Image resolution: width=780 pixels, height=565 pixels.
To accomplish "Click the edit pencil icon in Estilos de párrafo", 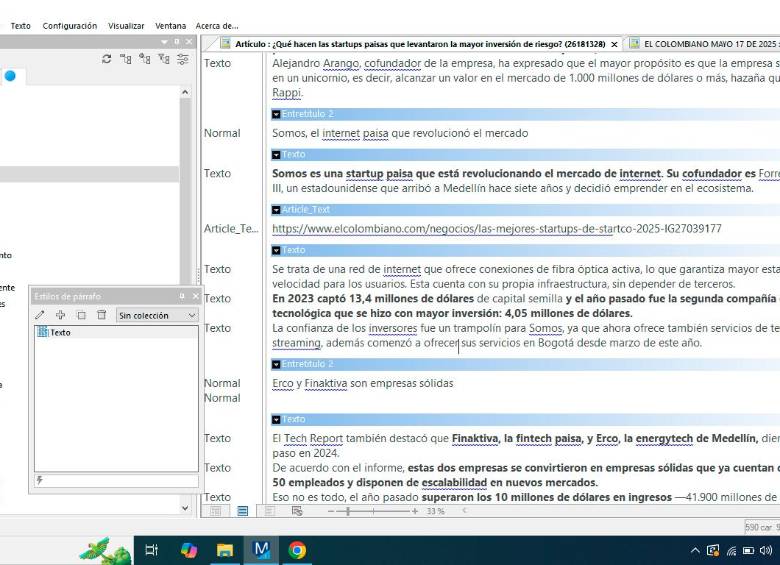I will click(40, 315).
